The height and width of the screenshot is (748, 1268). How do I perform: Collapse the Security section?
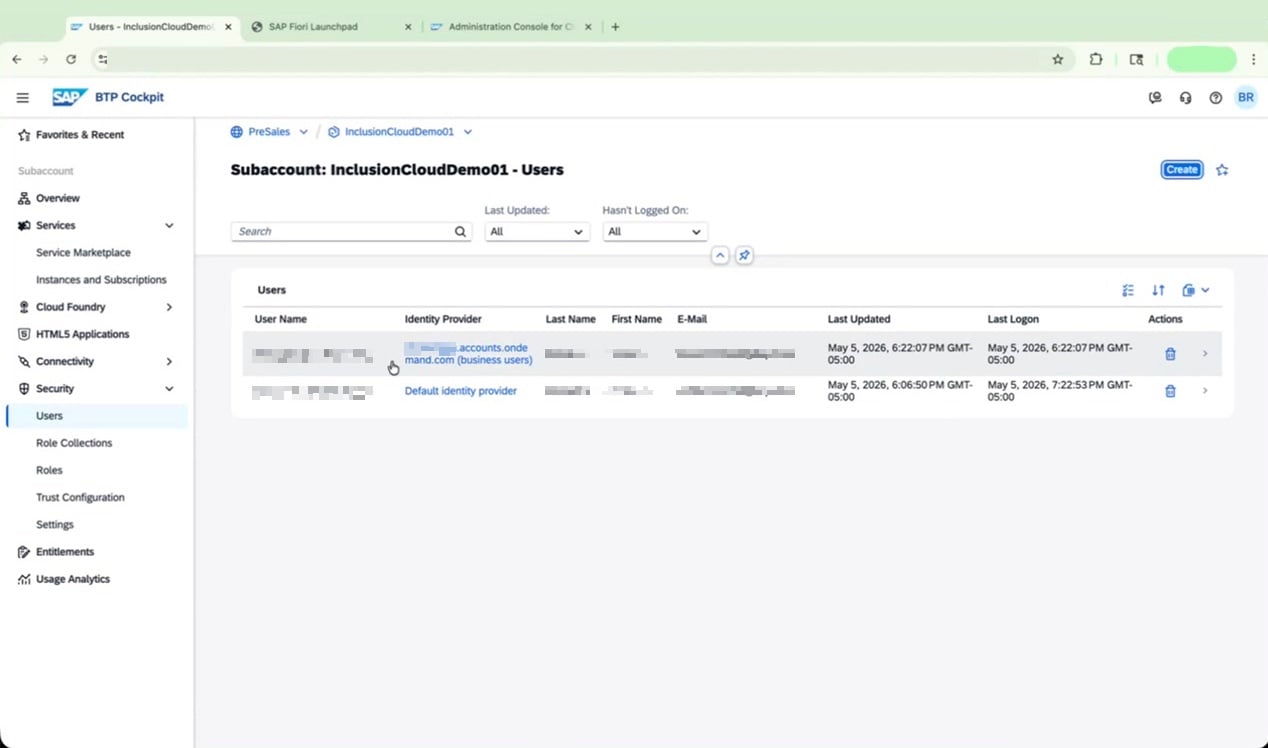click(x=169, y=389)
